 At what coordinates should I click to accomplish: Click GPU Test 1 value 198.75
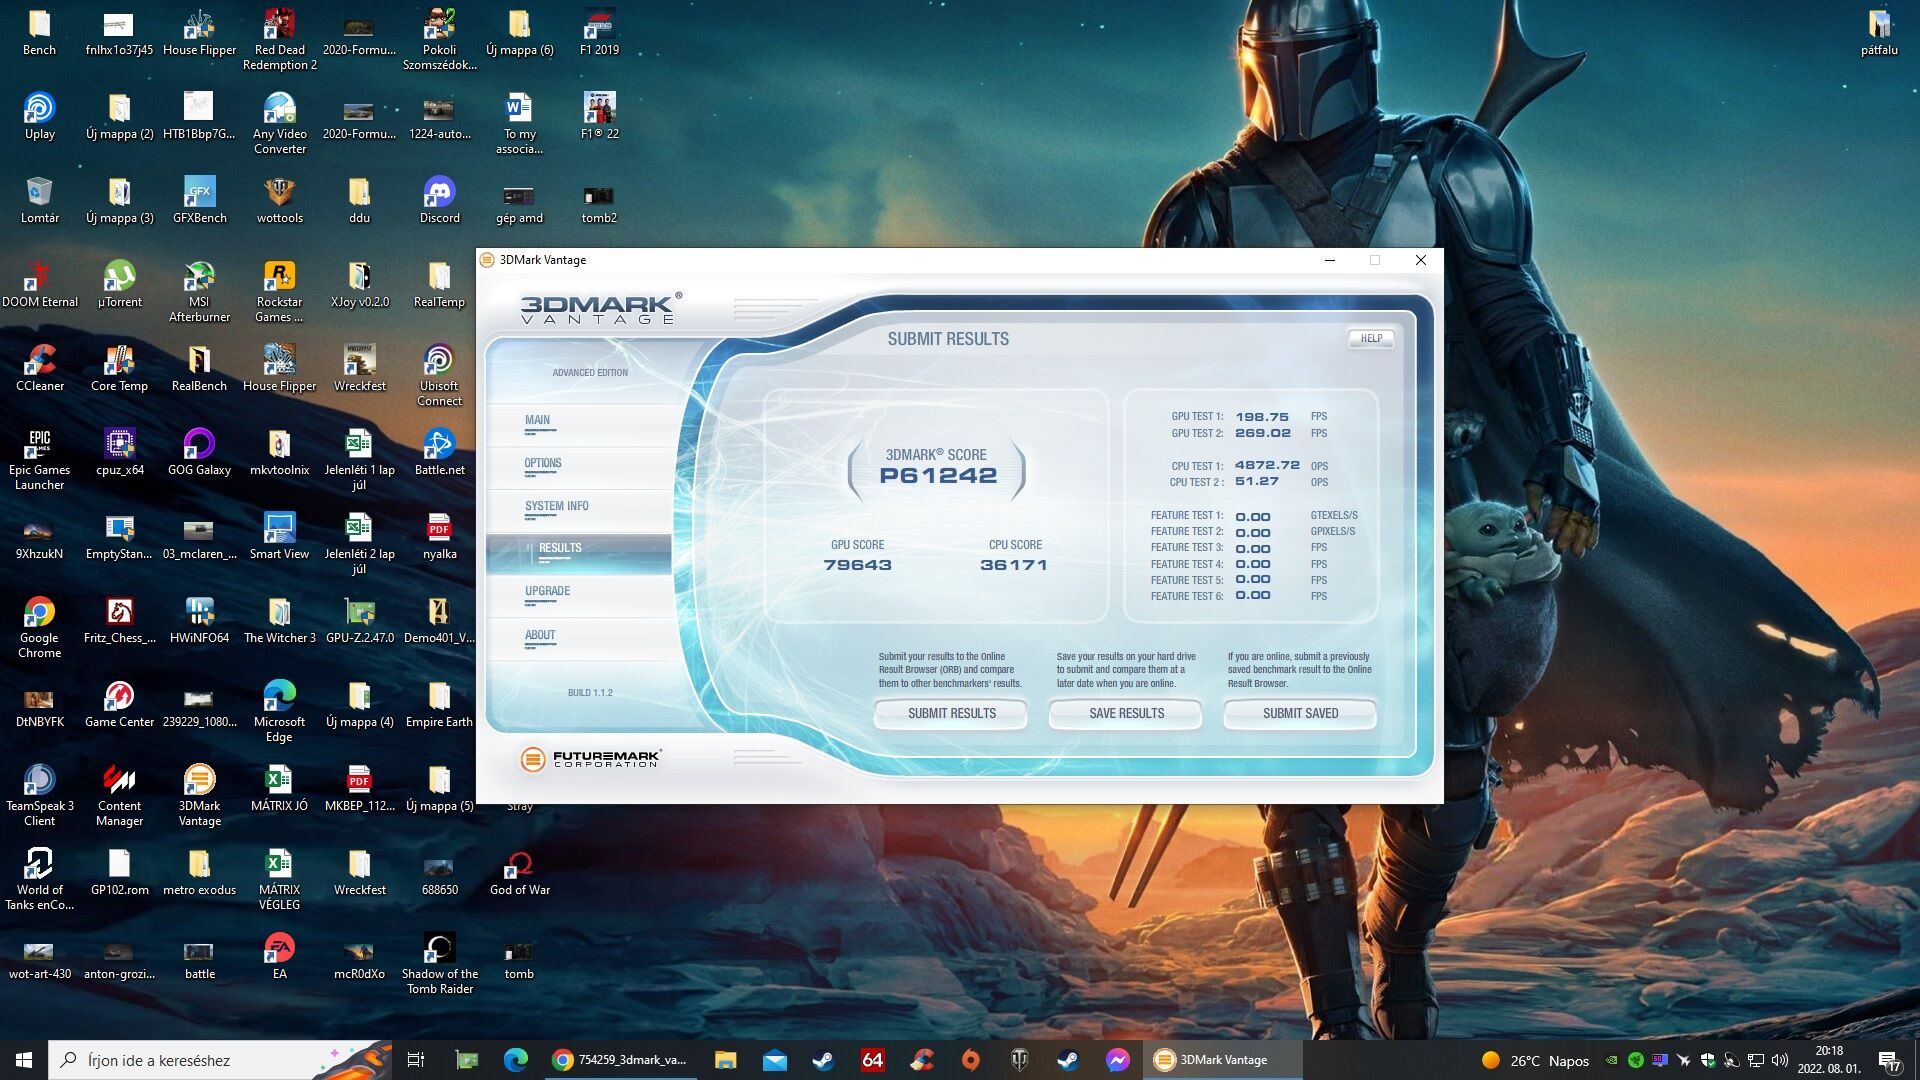(x=1262, y=417)
